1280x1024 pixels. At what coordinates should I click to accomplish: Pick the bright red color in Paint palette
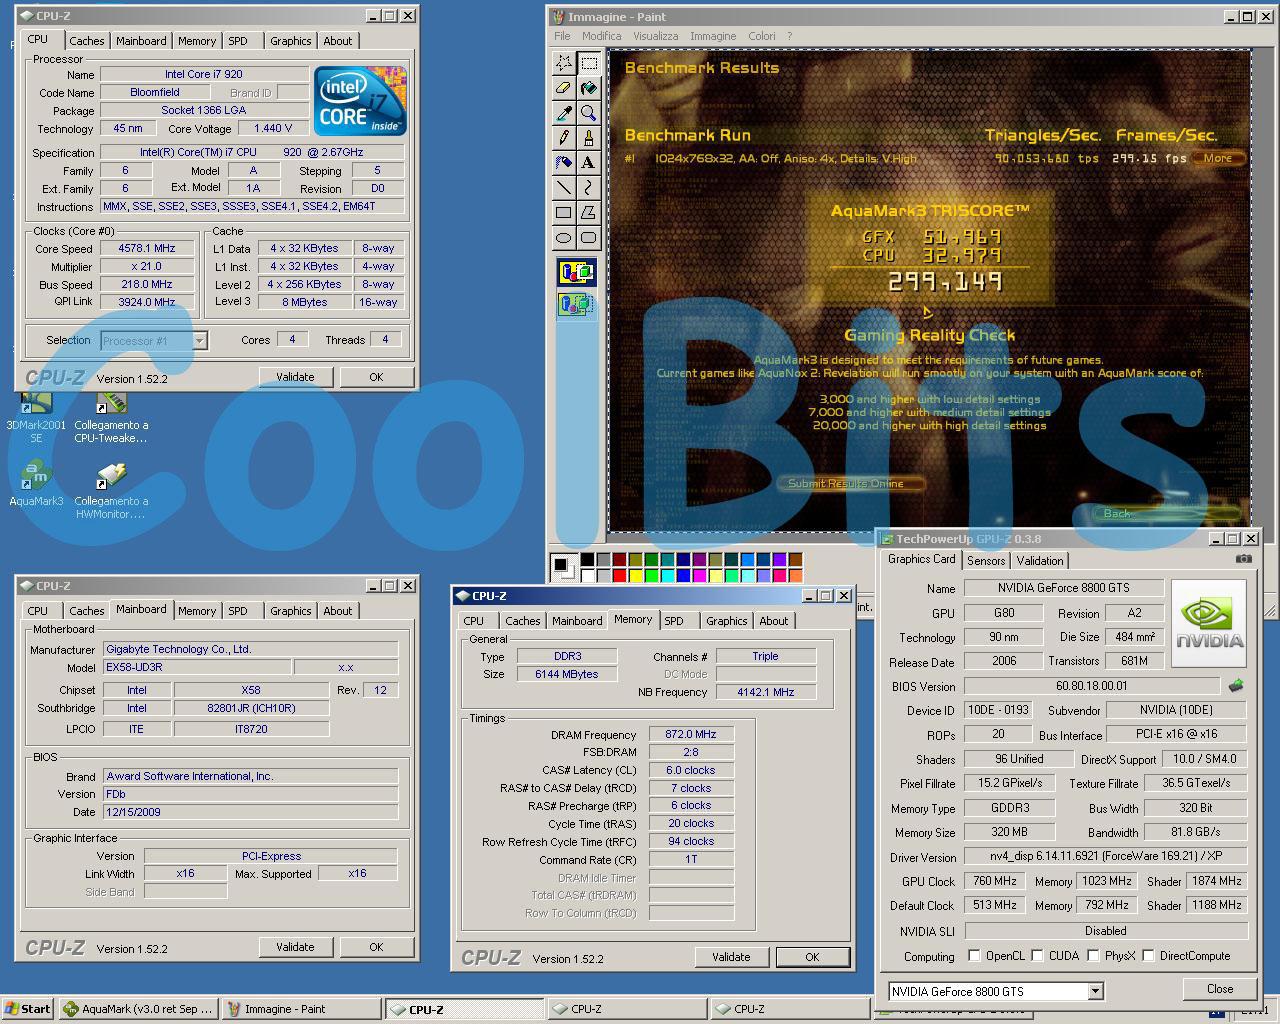point(620,575)
